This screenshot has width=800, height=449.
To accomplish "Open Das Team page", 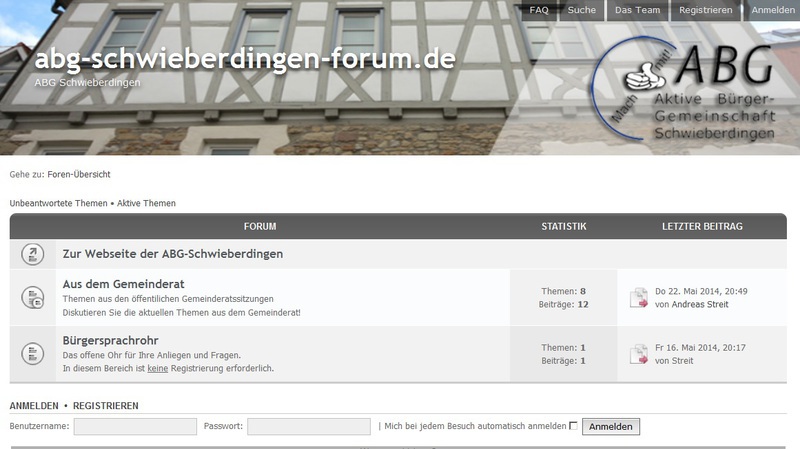I will [x=637, y=10].
